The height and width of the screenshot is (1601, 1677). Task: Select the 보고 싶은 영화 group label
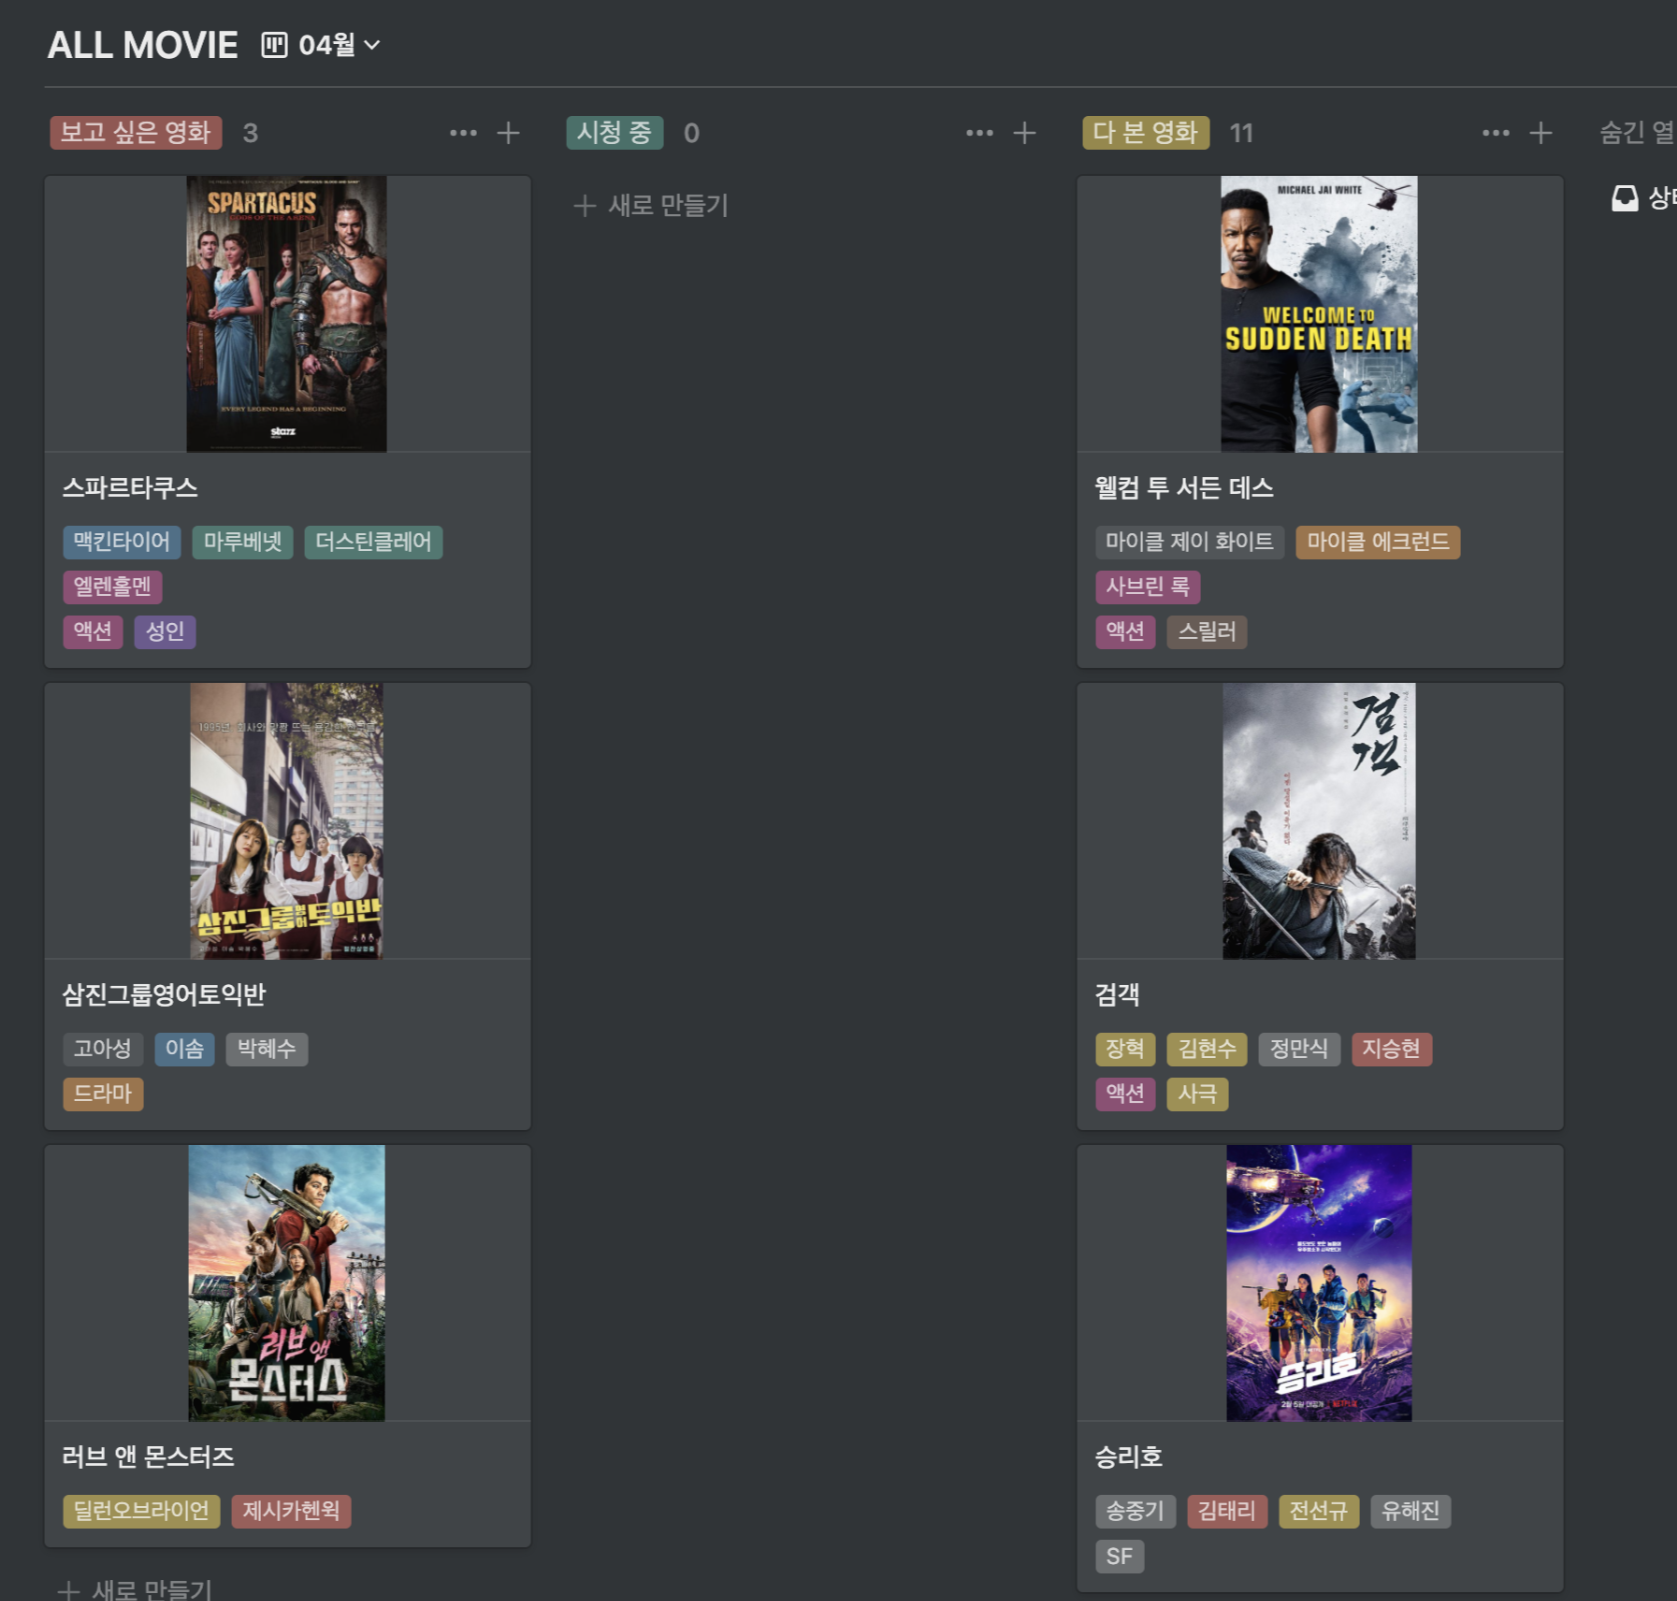tap(135, 133)
